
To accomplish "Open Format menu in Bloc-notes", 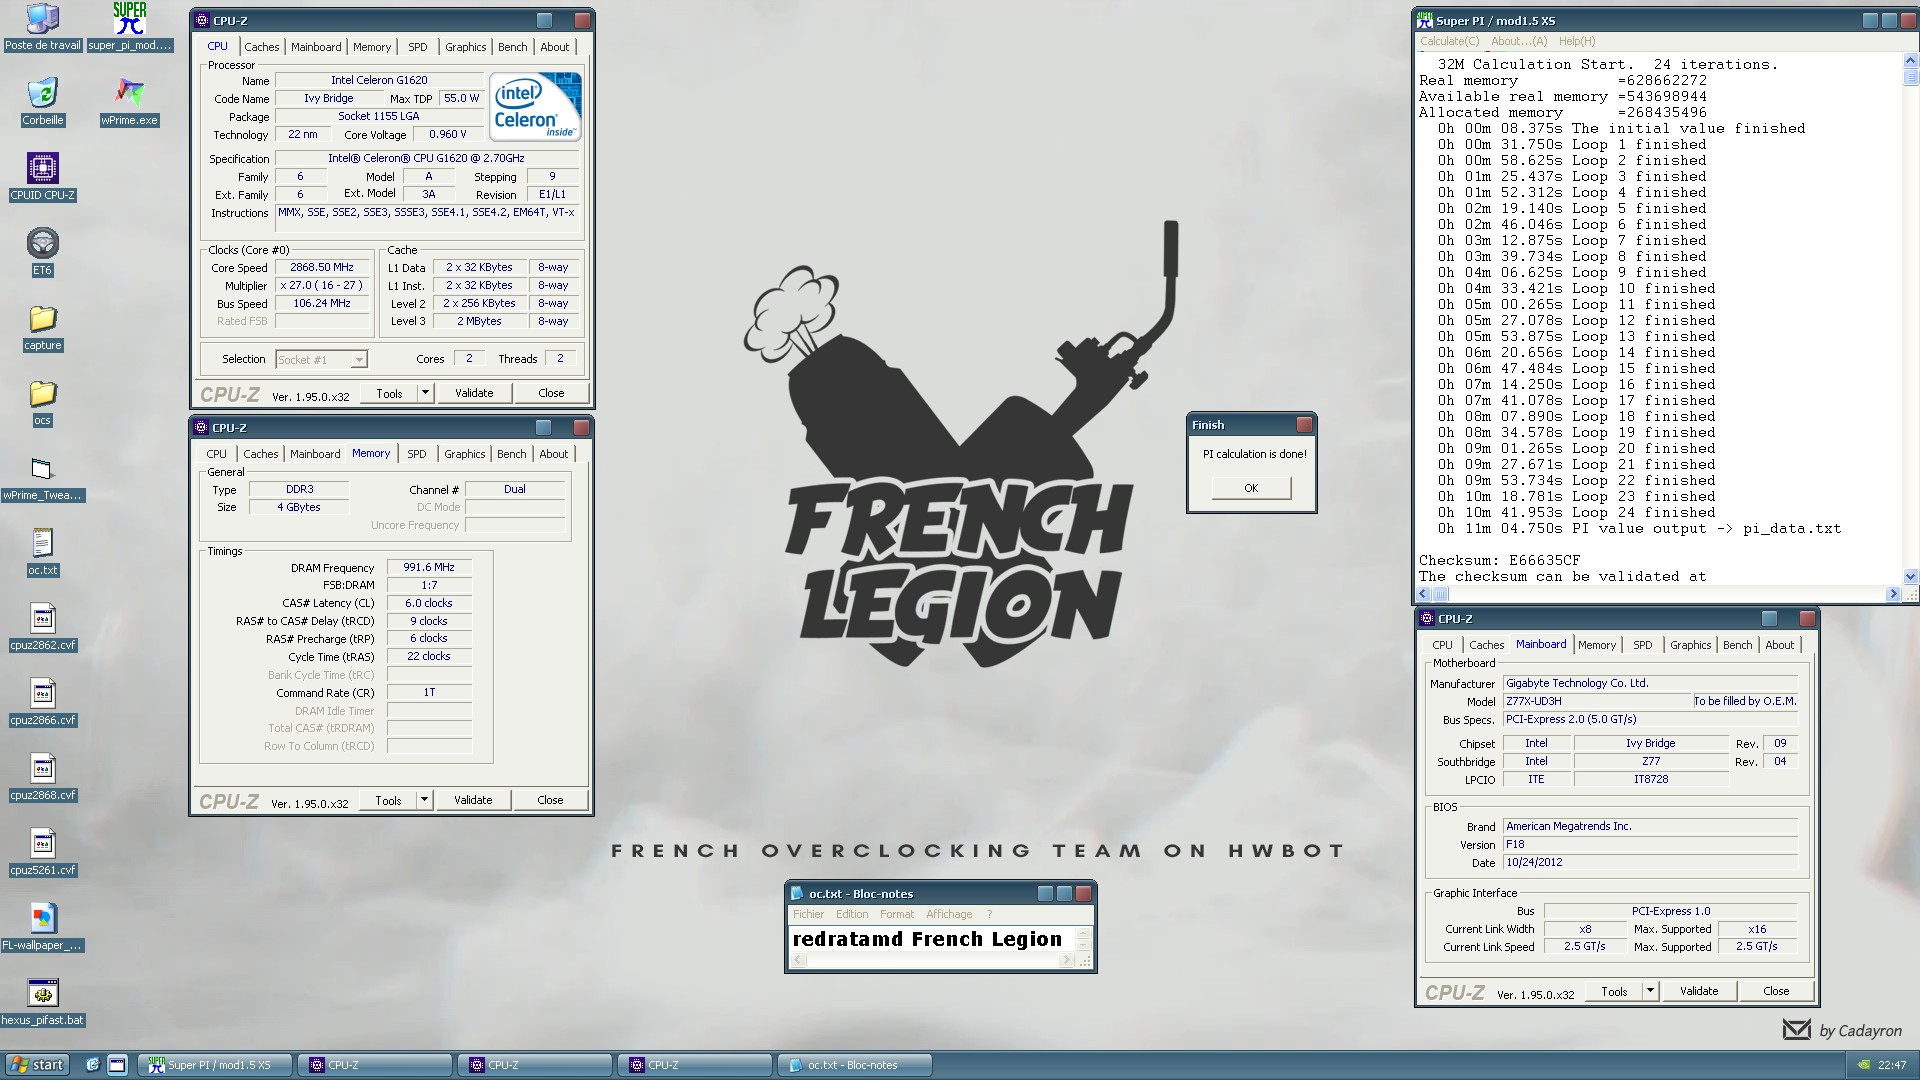I will 897,914.
